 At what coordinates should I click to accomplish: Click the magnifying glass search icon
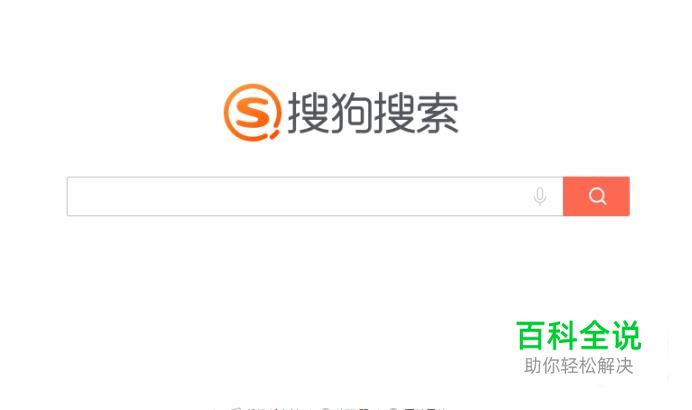[597, 196]
